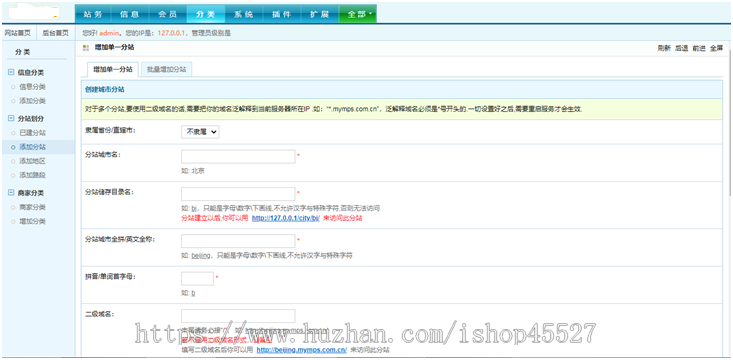Go to 网站首页 tab
The image size is (733, 360).
click(x=18, y=33)
